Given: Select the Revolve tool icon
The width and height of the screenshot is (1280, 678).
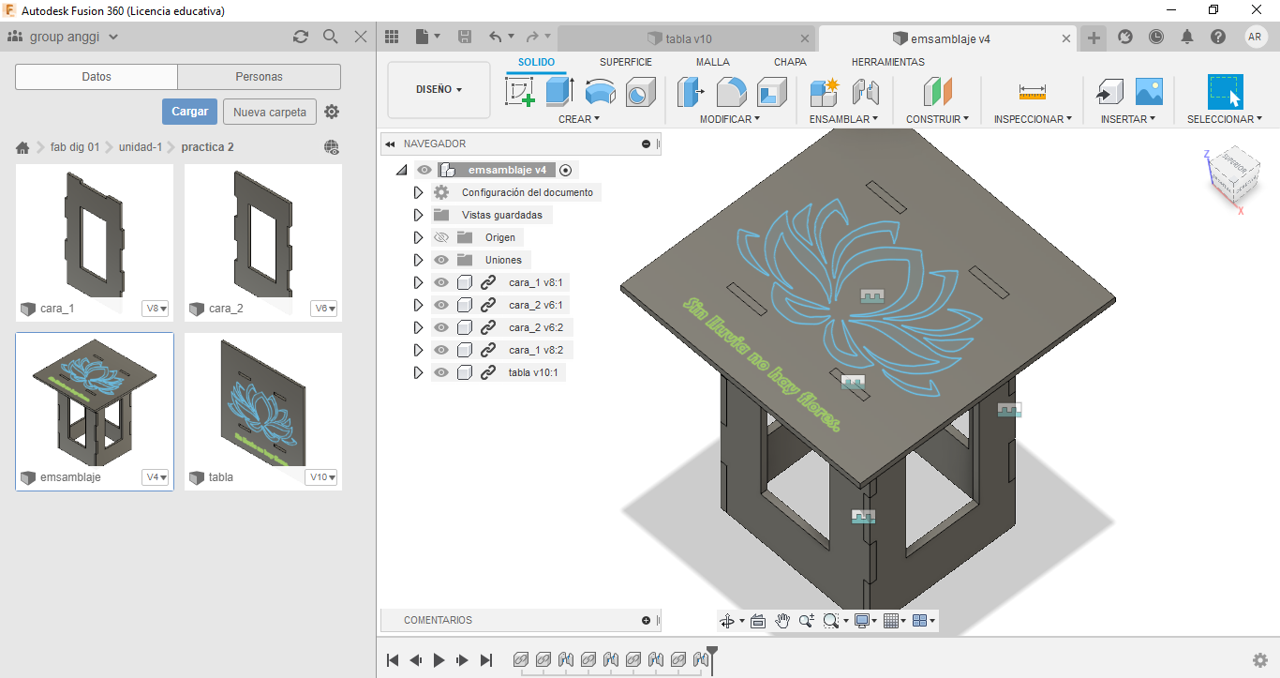Looking at the screenshot, I should point(600,93).
